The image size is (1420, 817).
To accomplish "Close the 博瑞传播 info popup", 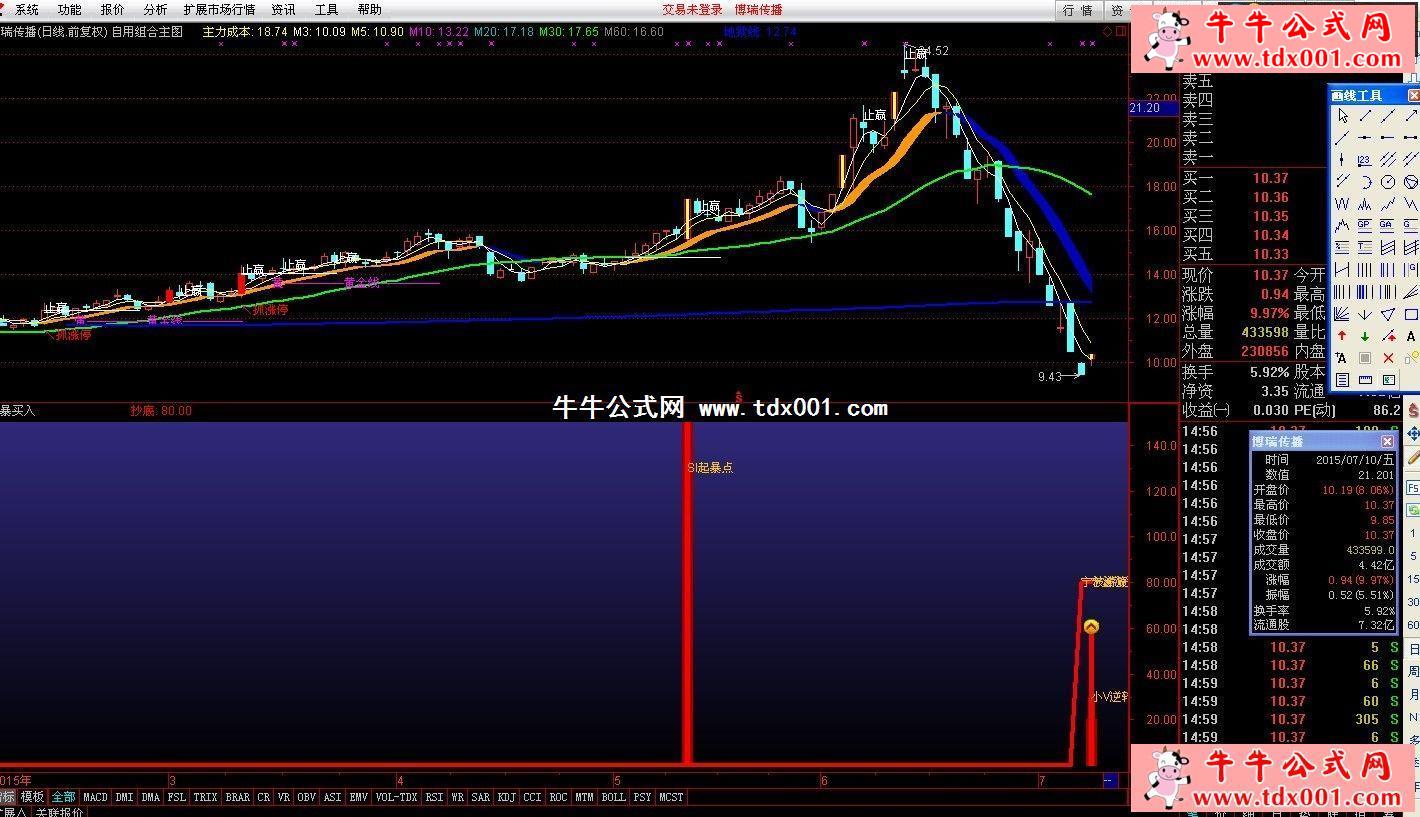I will (x=1387, y=441).
